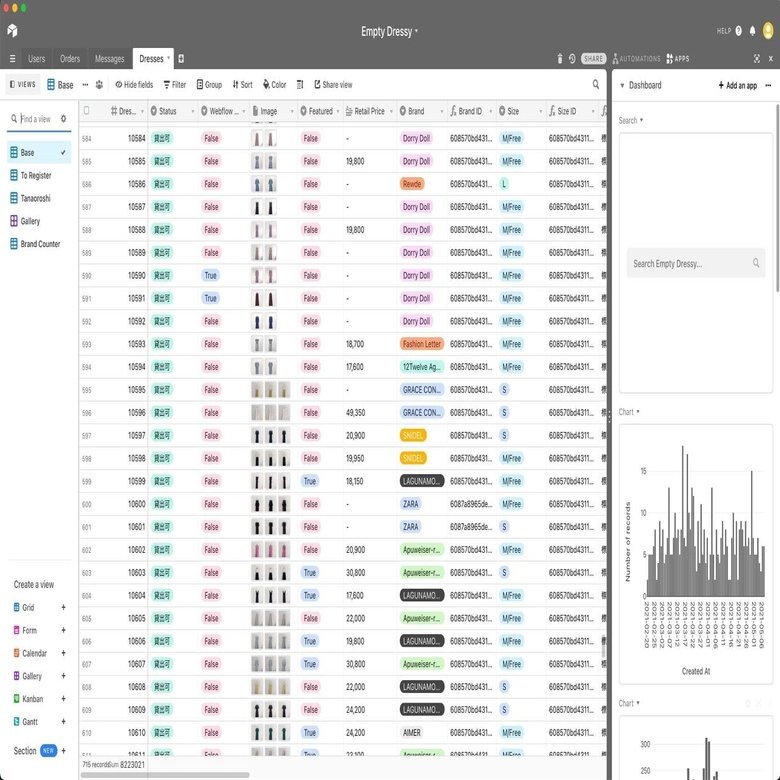Click the Webflow True tag in row 10590
This screenshot has height=780, width=780.
coord(210,276)
